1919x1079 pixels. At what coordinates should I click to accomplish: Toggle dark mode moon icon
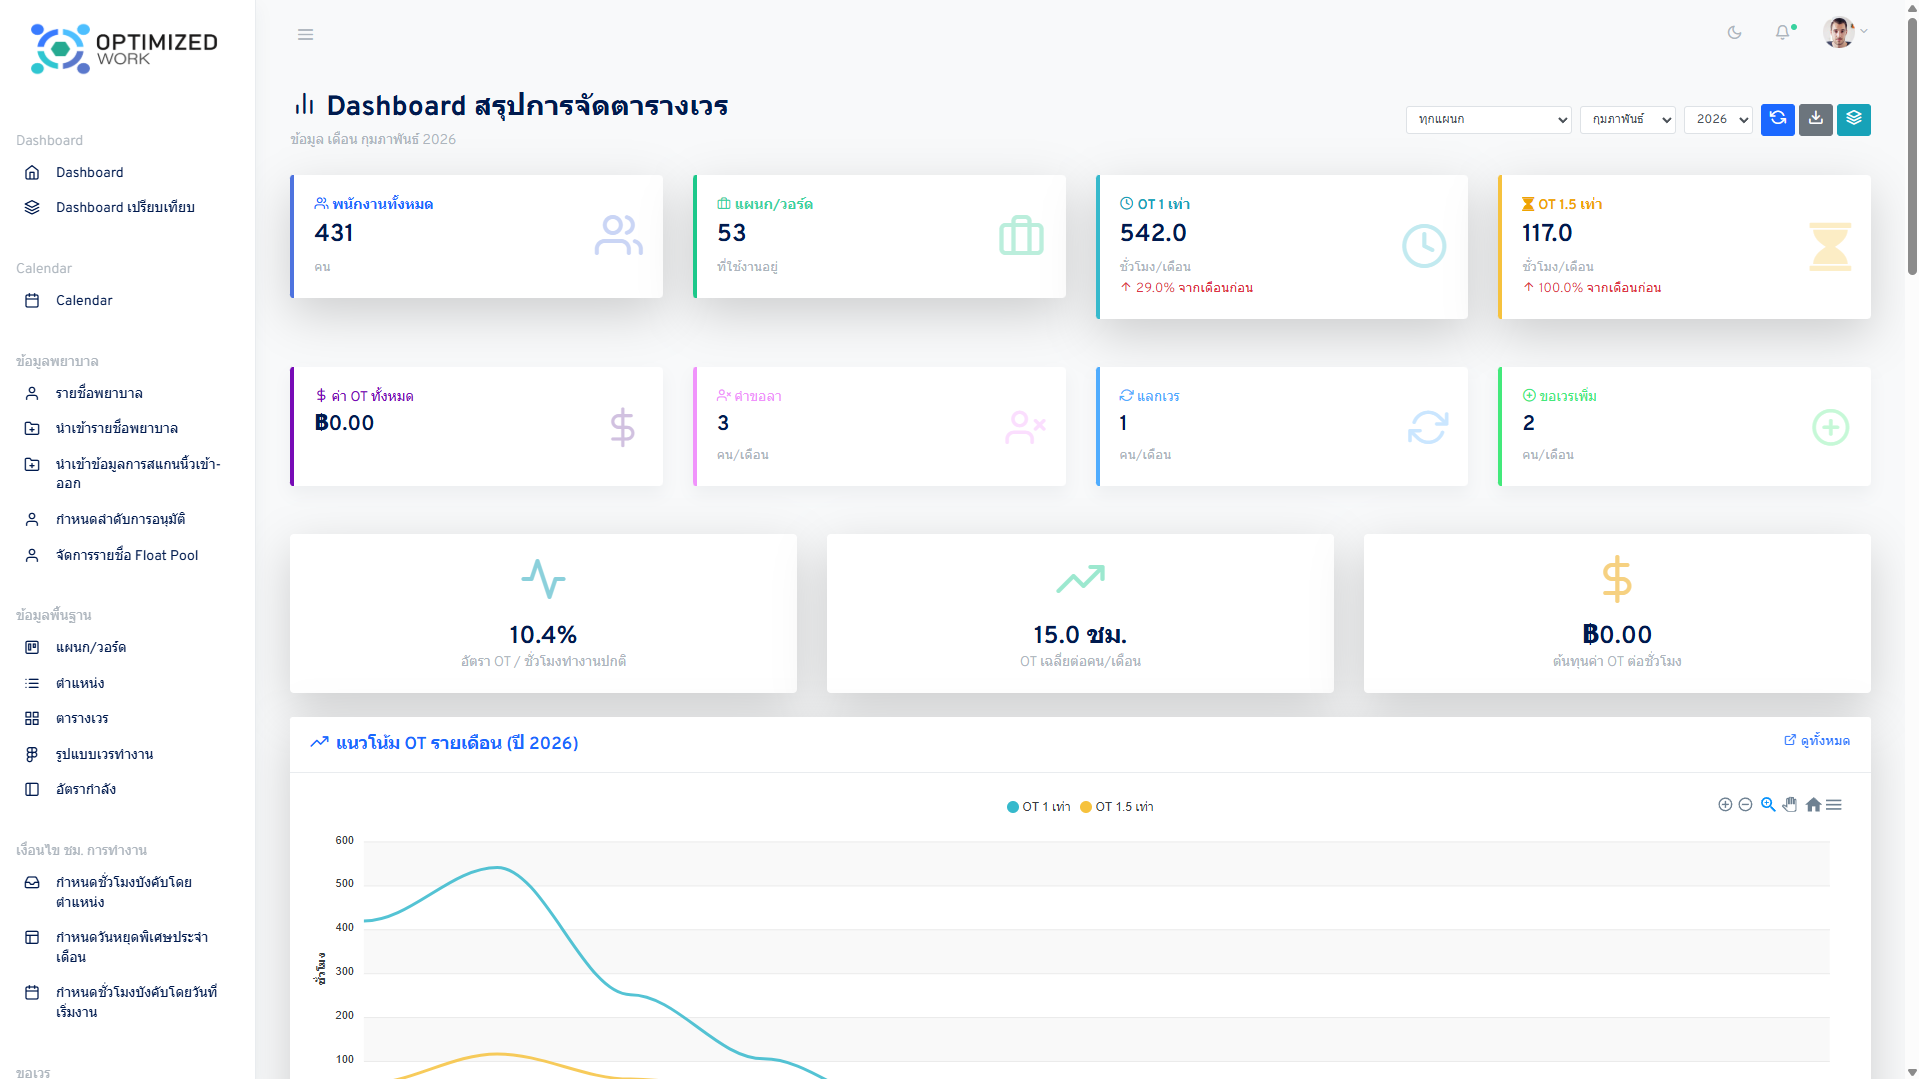[x=1735, y=33]
